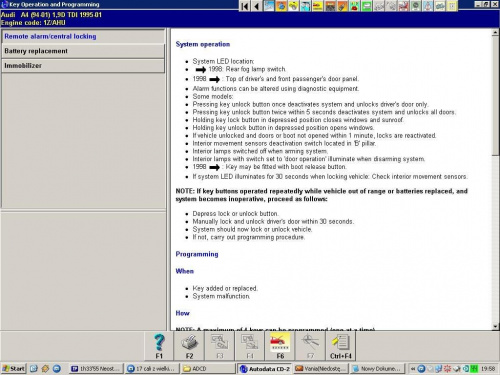Click the 'When' heading
The image size is (500, 375).
(x=185, y=271)
